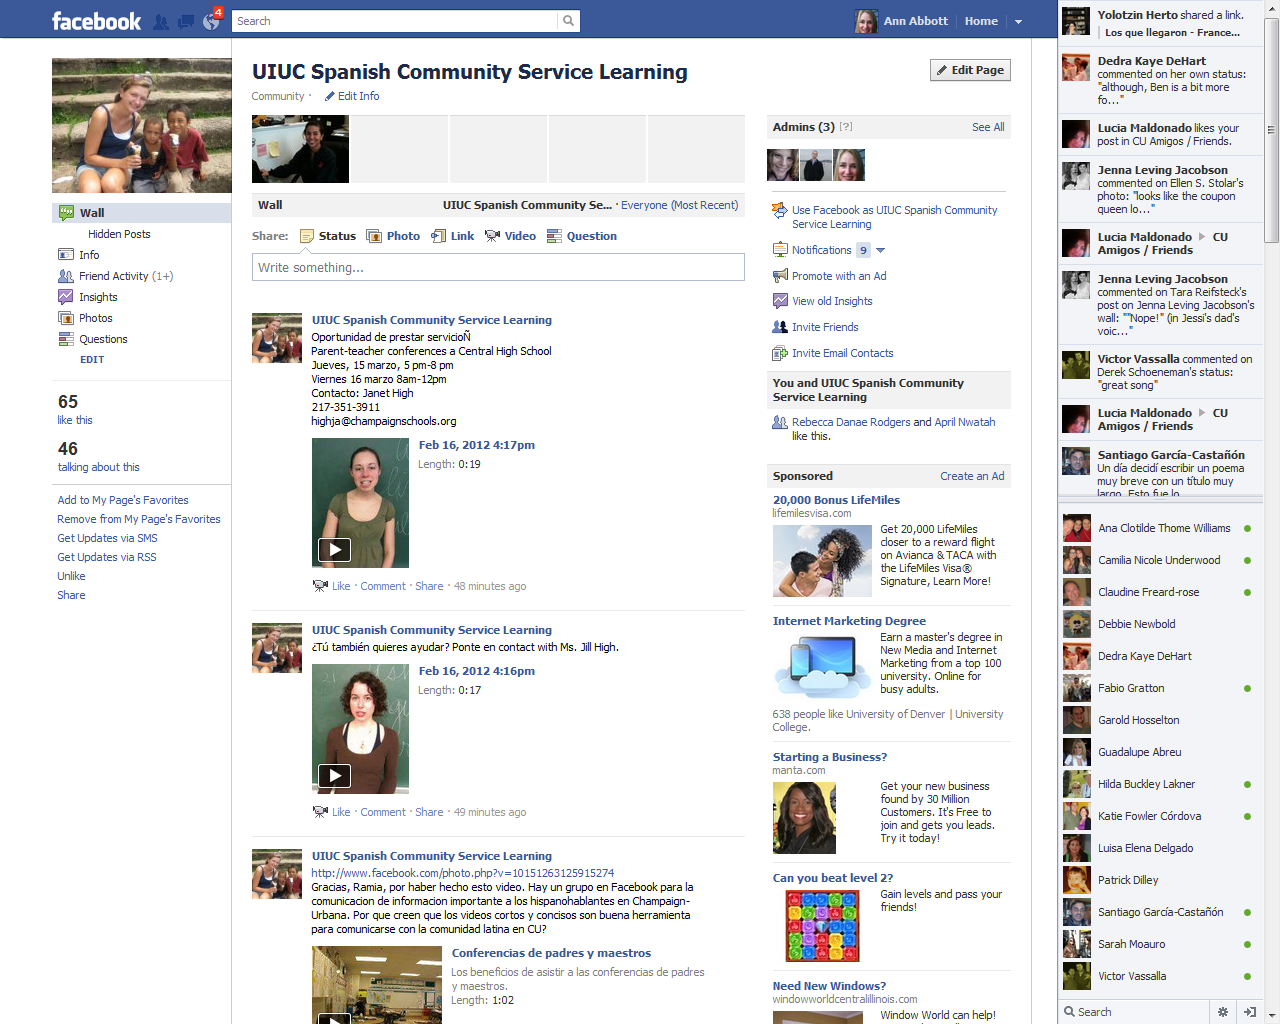The width and height of the screenshot is (1280, 1024).
Task: Open Photos in left sidebar
Action: (x=95, y=318)
